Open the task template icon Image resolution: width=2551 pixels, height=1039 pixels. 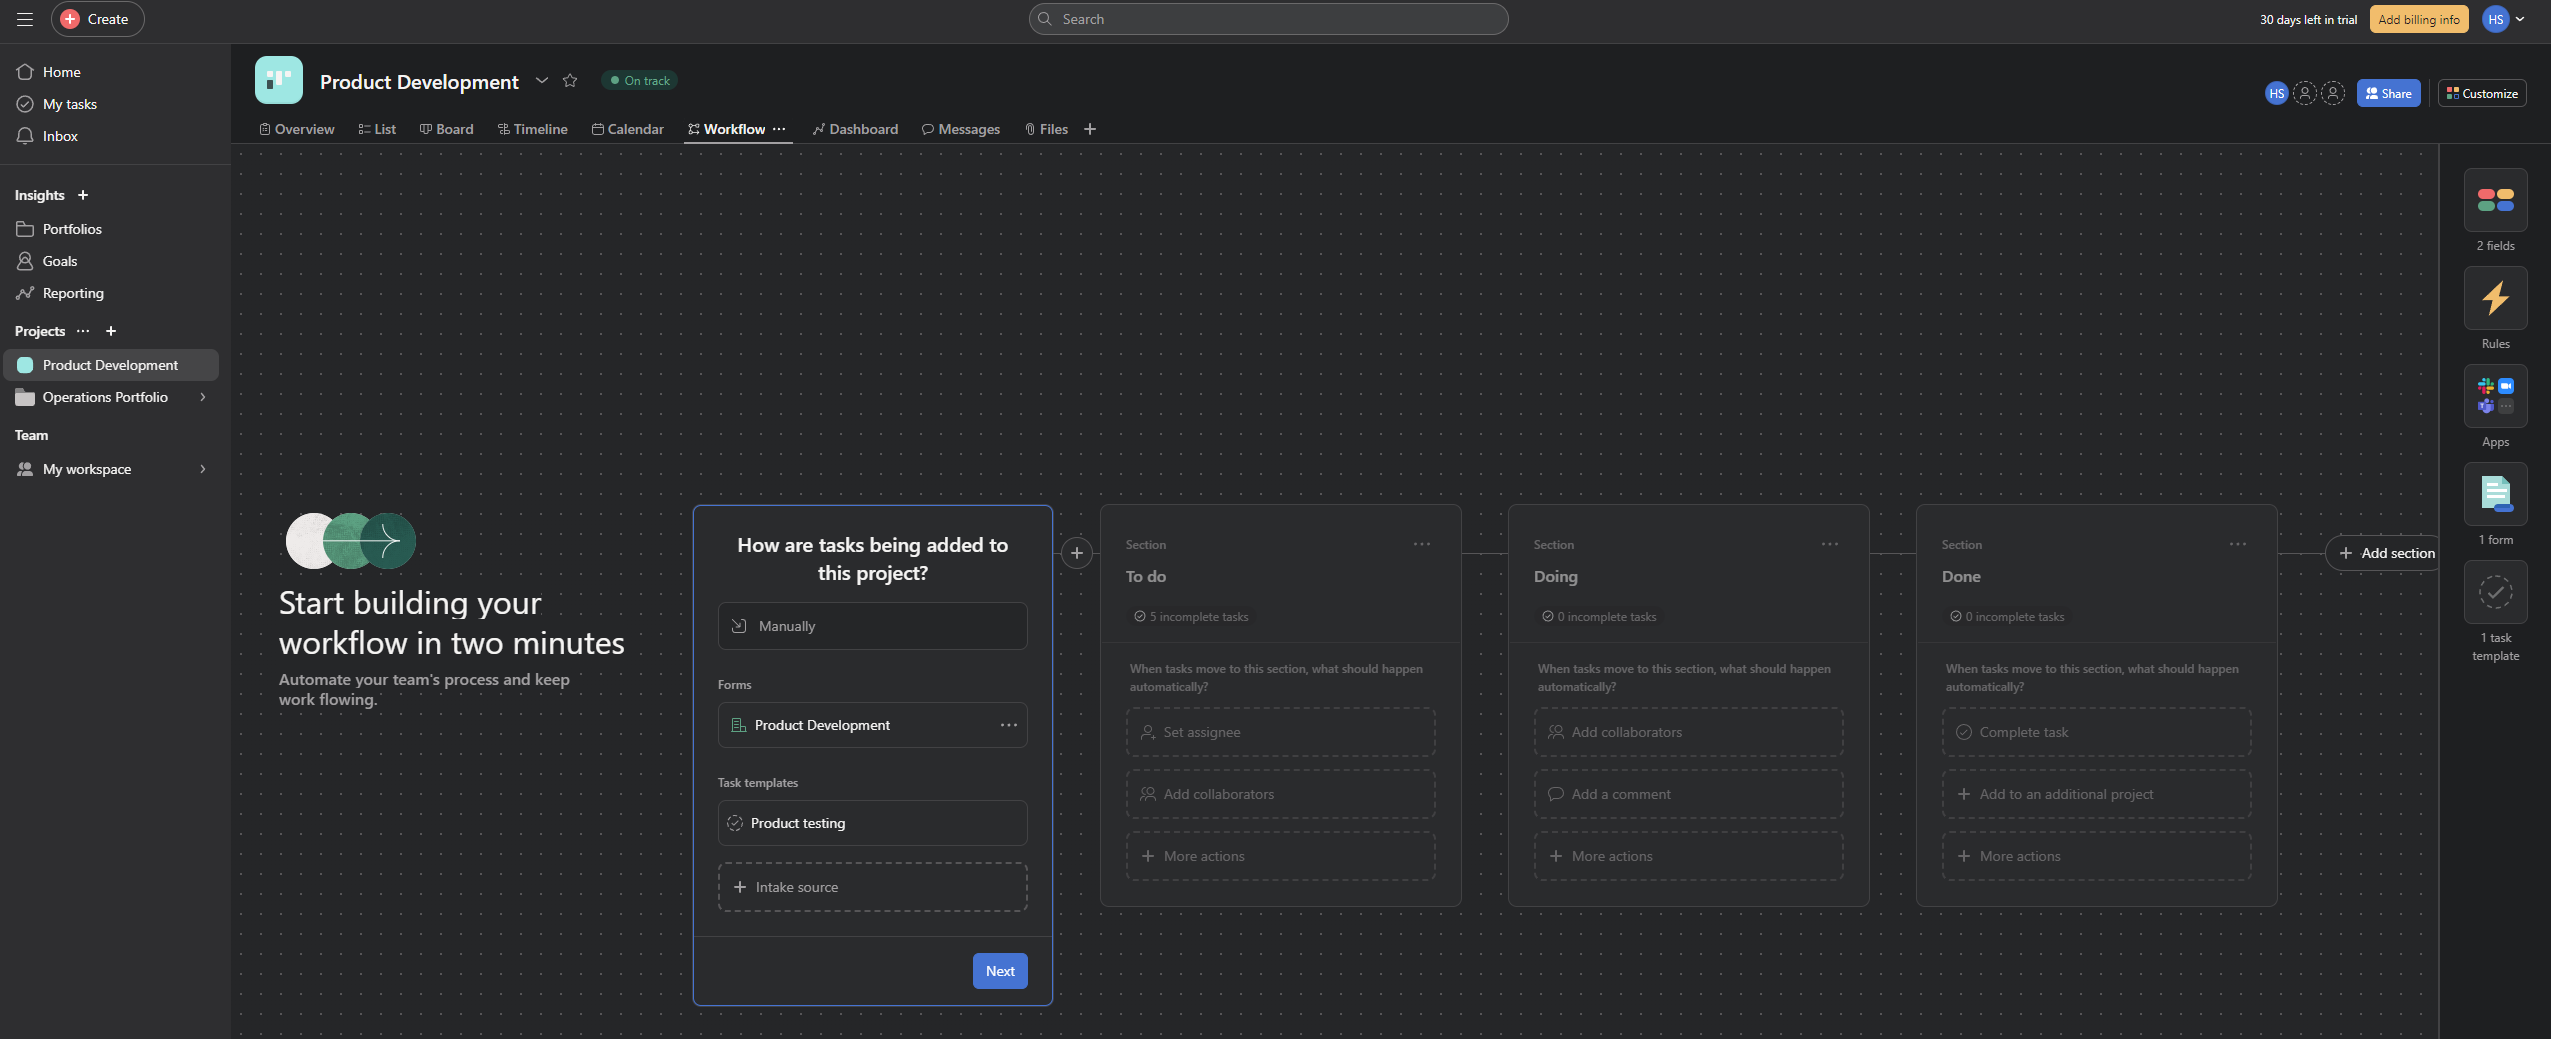(x=2495, y=593)
